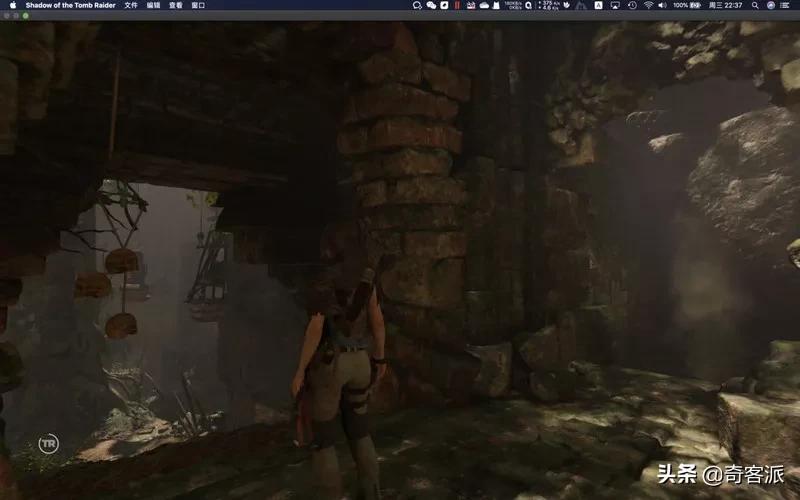800x500 pixels.
Task: Open the Apple menu
Action: click(13, 5)
